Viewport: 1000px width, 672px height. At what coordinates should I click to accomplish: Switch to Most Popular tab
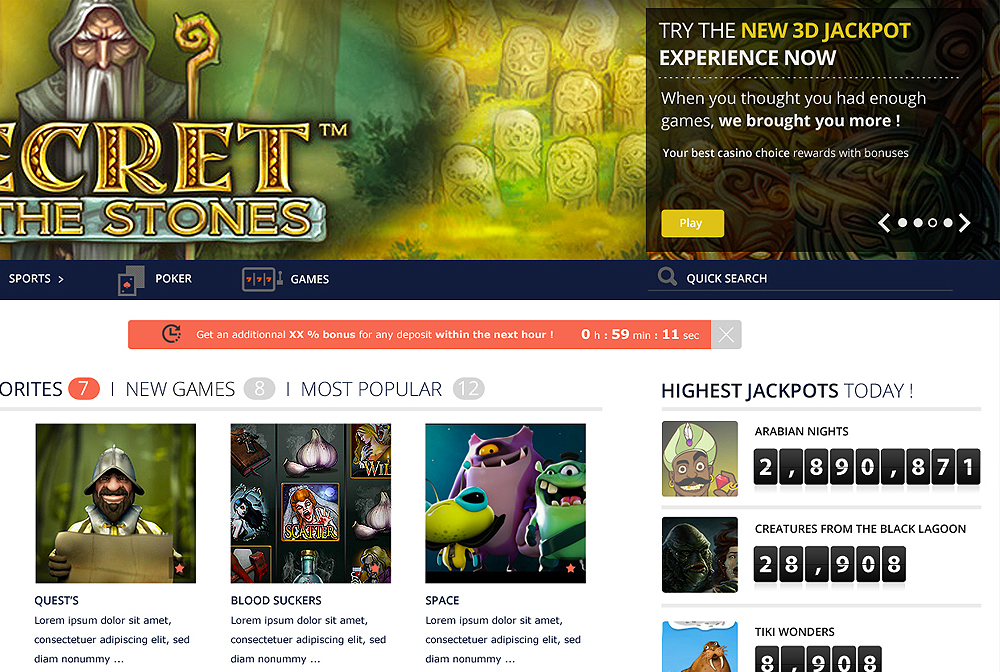pos(371,389)
